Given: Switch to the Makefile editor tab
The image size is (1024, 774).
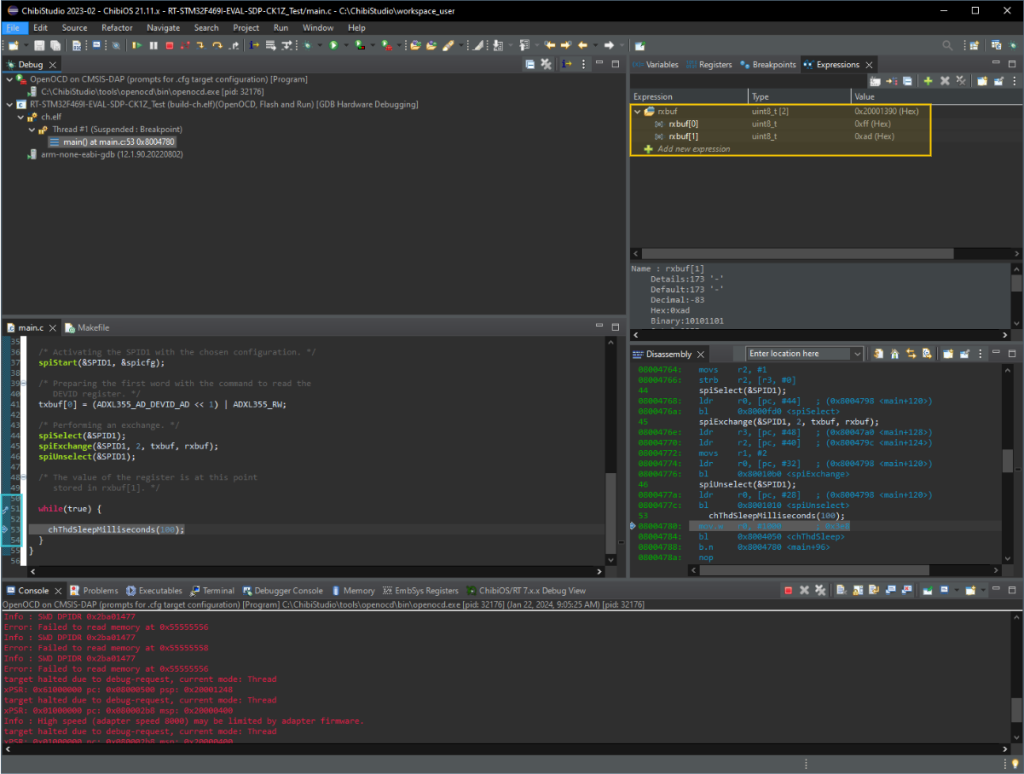Looking at the screenshot, I should 88,328.
